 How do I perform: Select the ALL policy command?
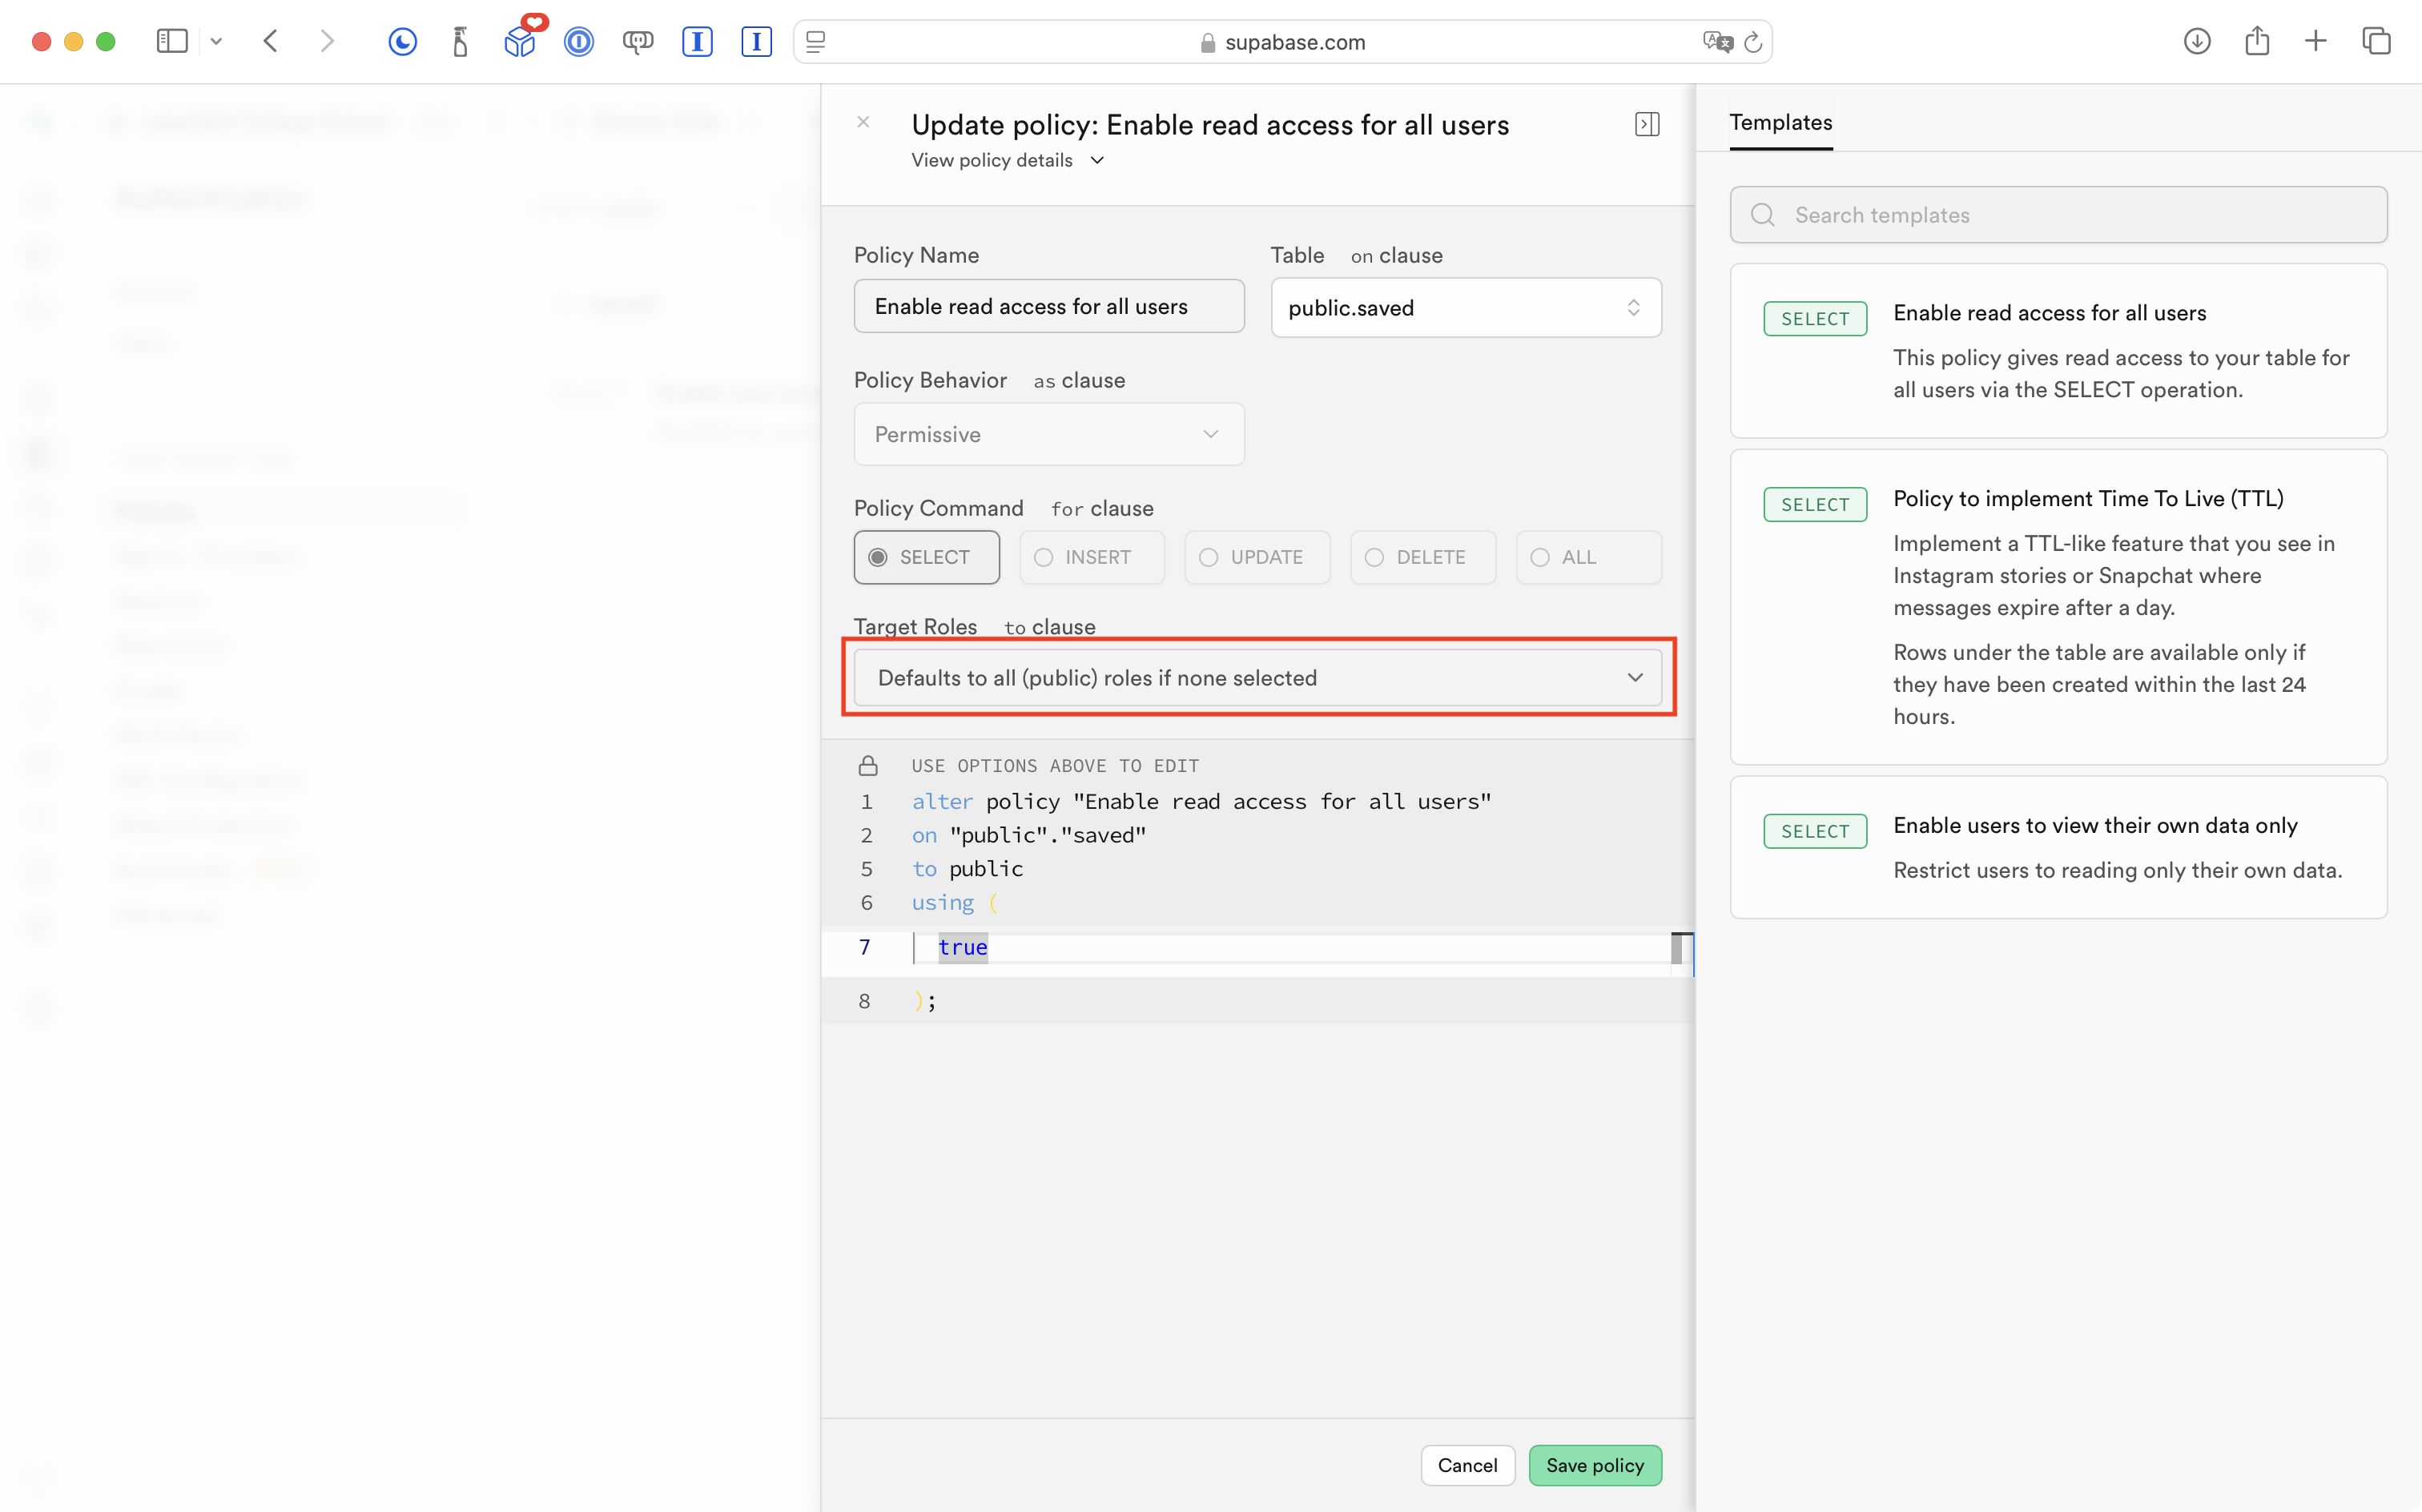coord(1588,557)
